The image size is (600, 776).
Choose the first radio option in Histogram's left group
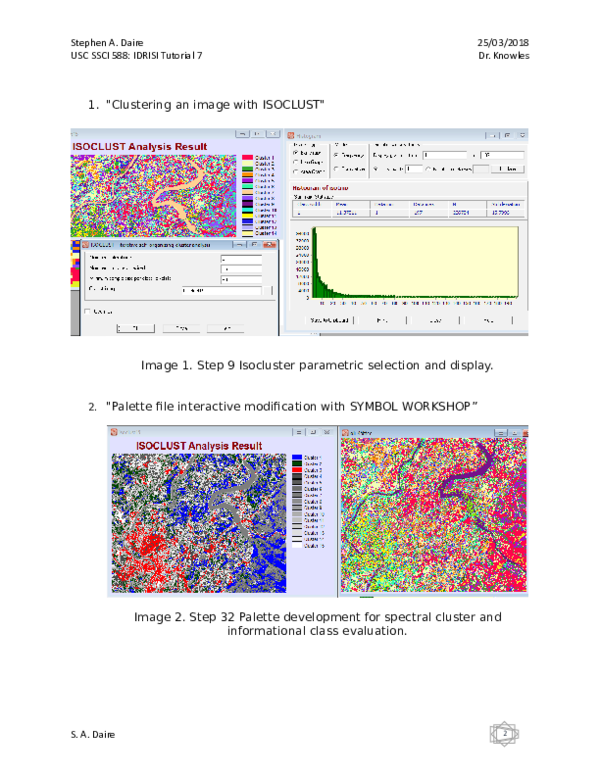click(x=296, y=153)
